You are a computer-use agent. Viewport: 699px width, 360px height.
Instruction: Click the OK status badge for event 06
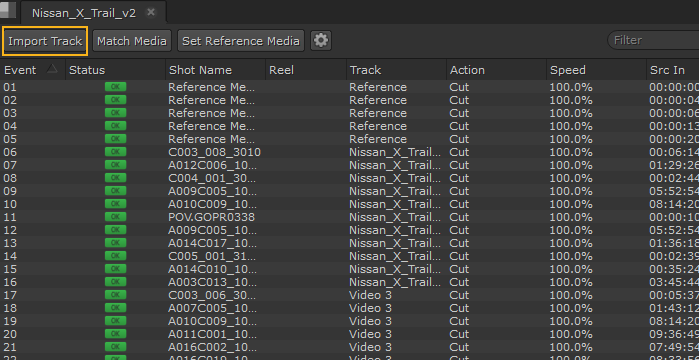tap(115, 152)
